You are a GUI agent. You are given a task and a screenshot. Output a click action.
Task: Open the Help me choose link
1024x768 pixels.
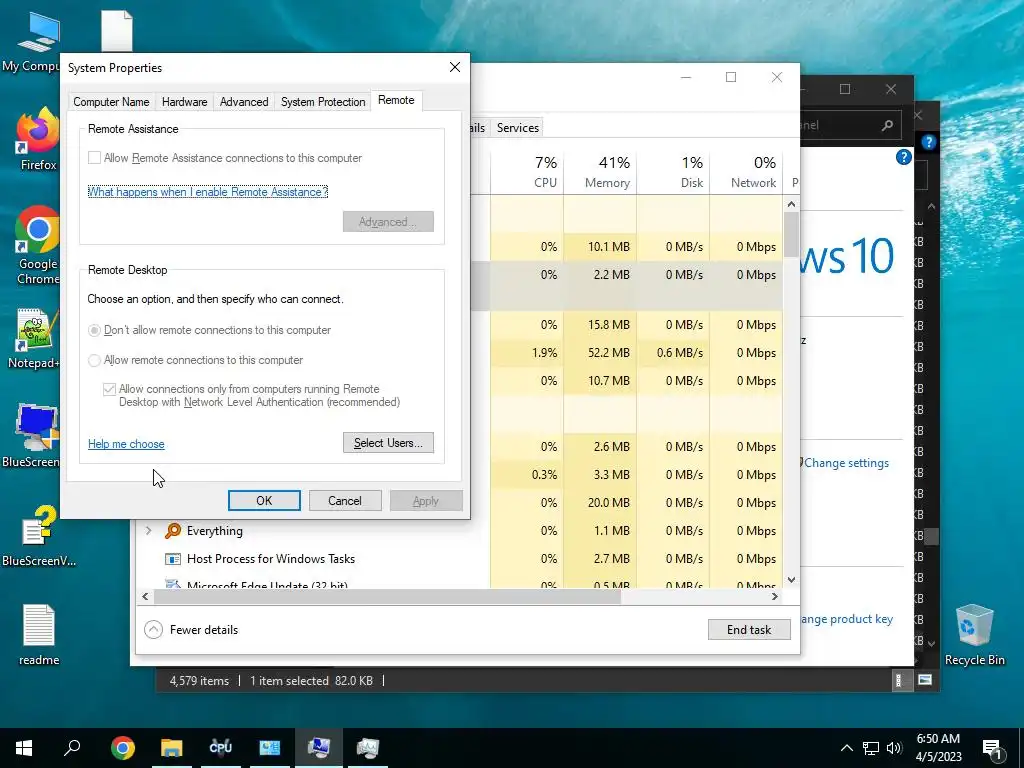[x=126, y=444]
